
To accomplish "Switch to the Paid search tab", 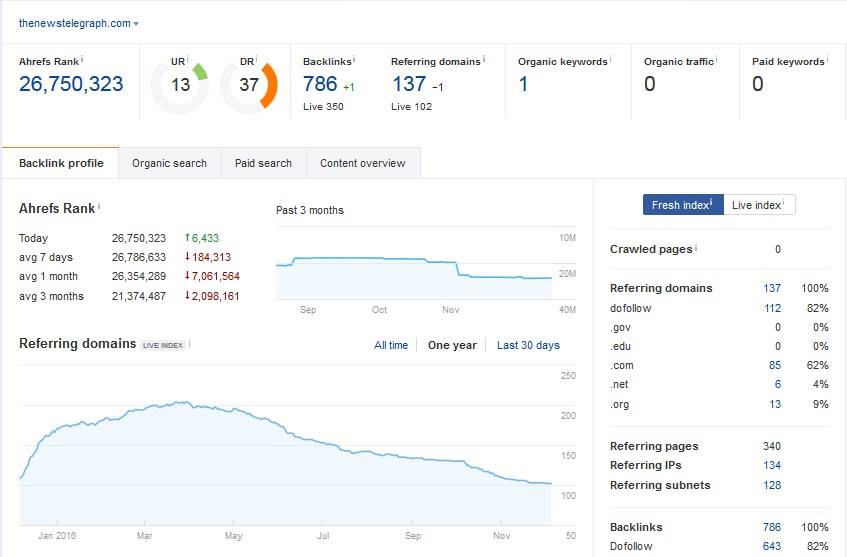I will click(x=263, y=163).
